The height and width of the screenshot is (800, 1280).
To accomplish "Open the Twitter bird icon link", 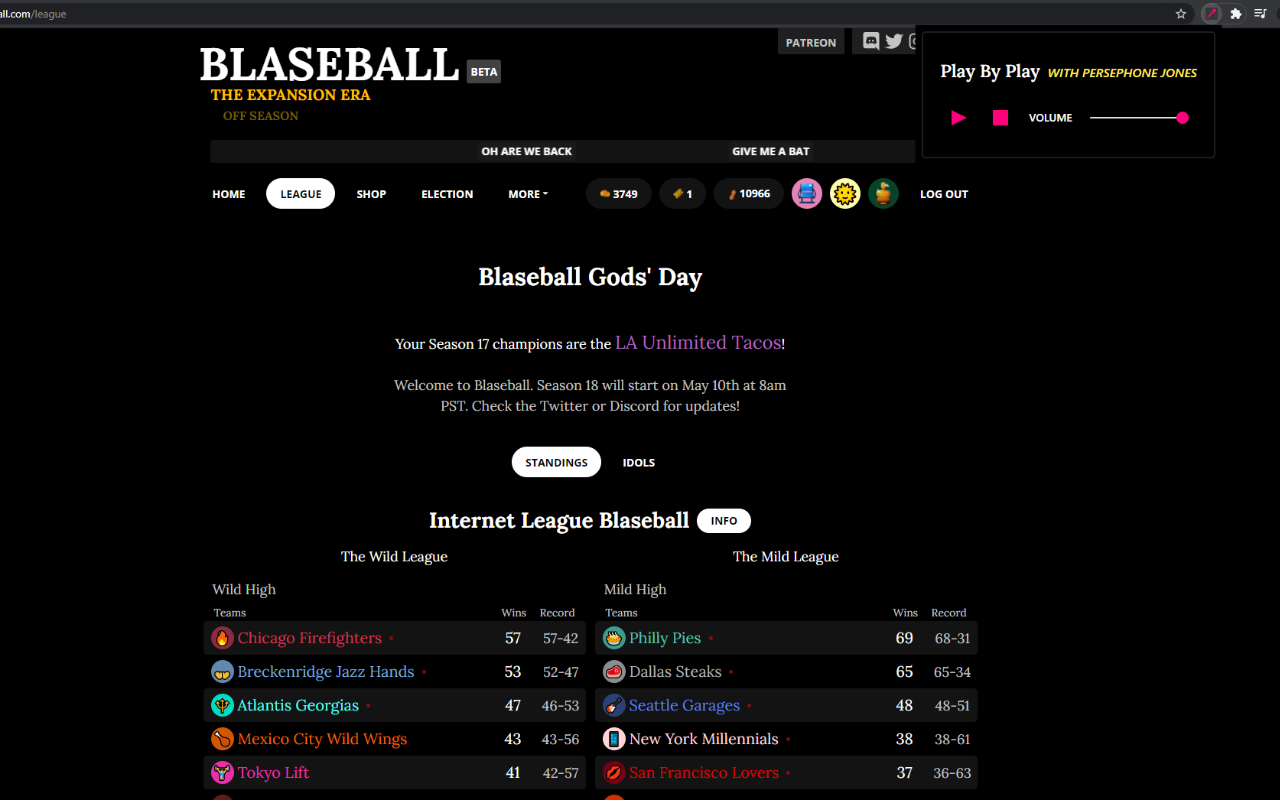I will 894,41.
